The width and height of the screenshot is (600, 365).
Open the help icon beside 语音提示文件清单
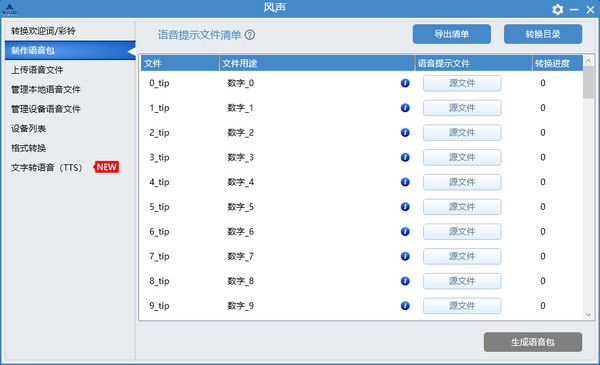click(x=250, y=35)
